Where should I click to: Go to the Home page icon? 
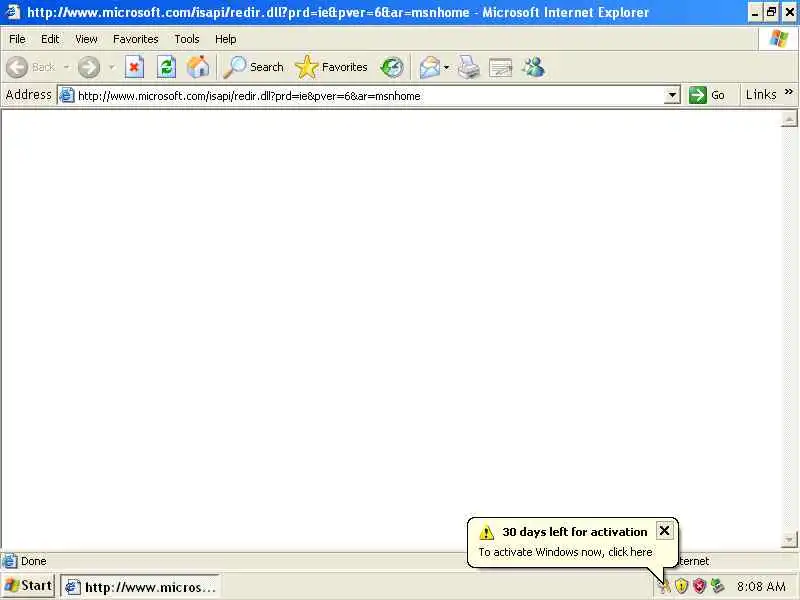tap(198, 67)
